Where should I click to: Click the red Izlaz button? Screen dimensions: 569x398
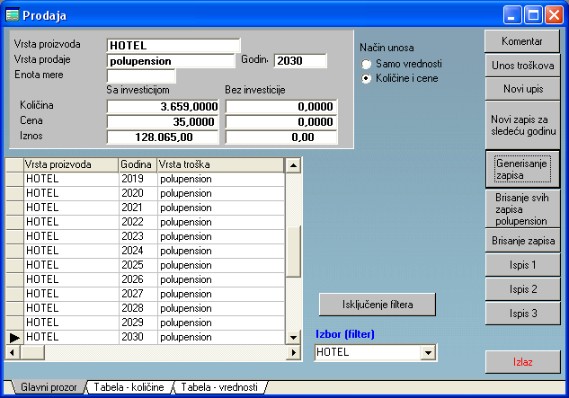pyautogui.click(x=523, y=362)
